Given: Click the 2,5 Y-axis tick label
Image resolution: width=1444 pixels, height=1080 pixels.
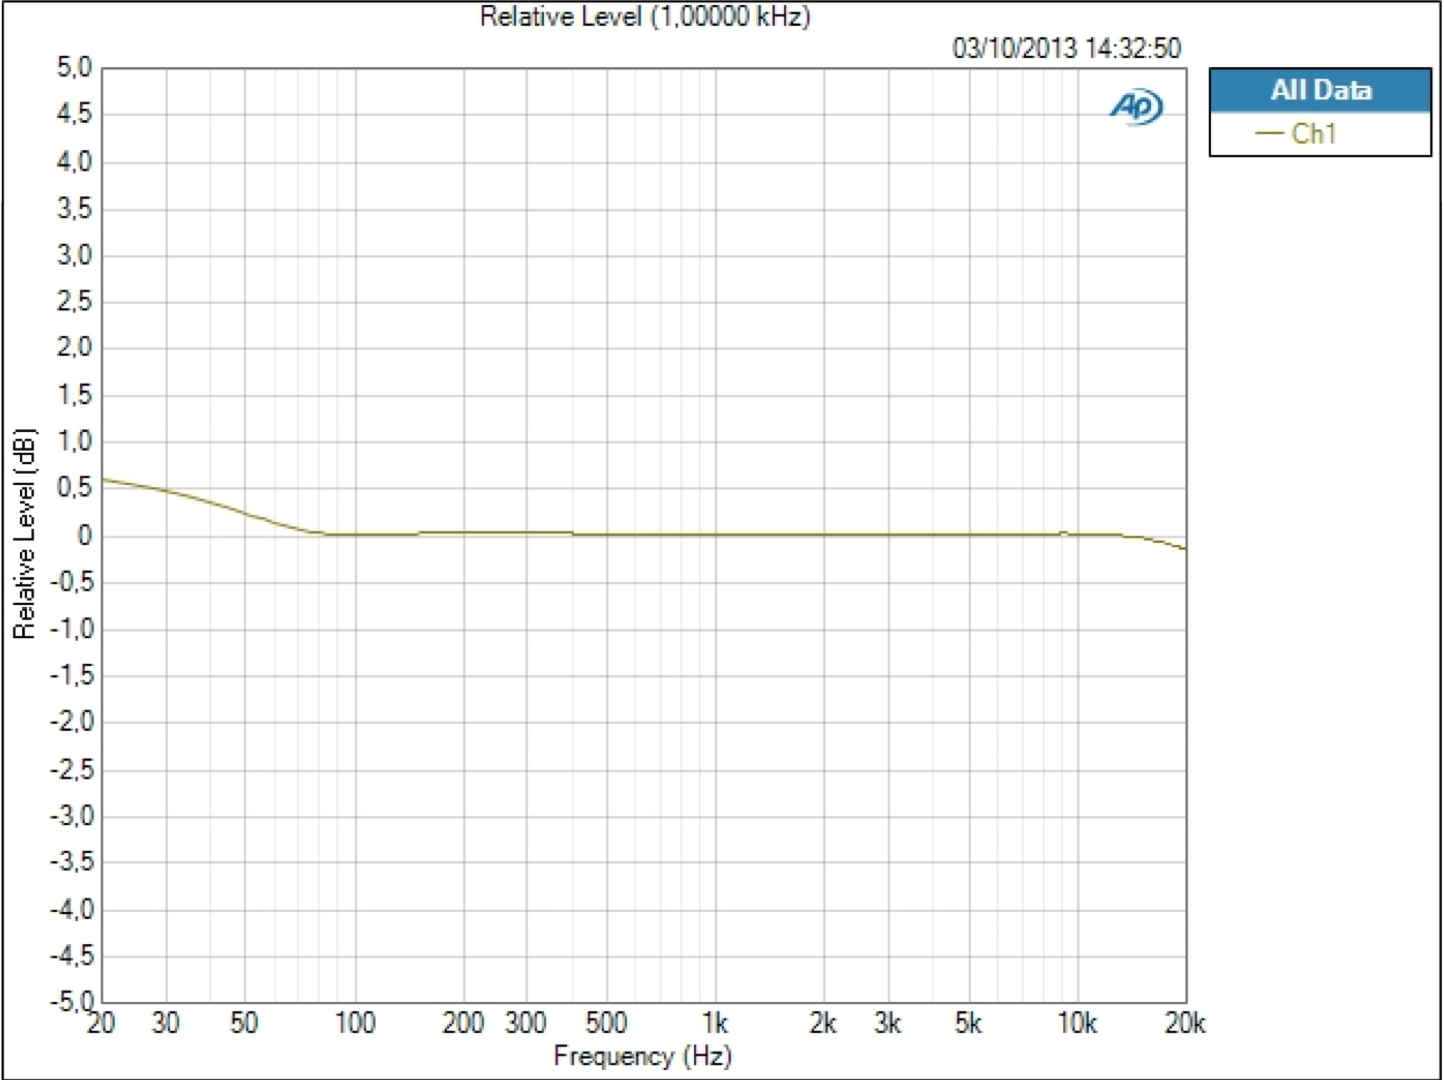Looking at the screenshot, I should tap(74, 302).
